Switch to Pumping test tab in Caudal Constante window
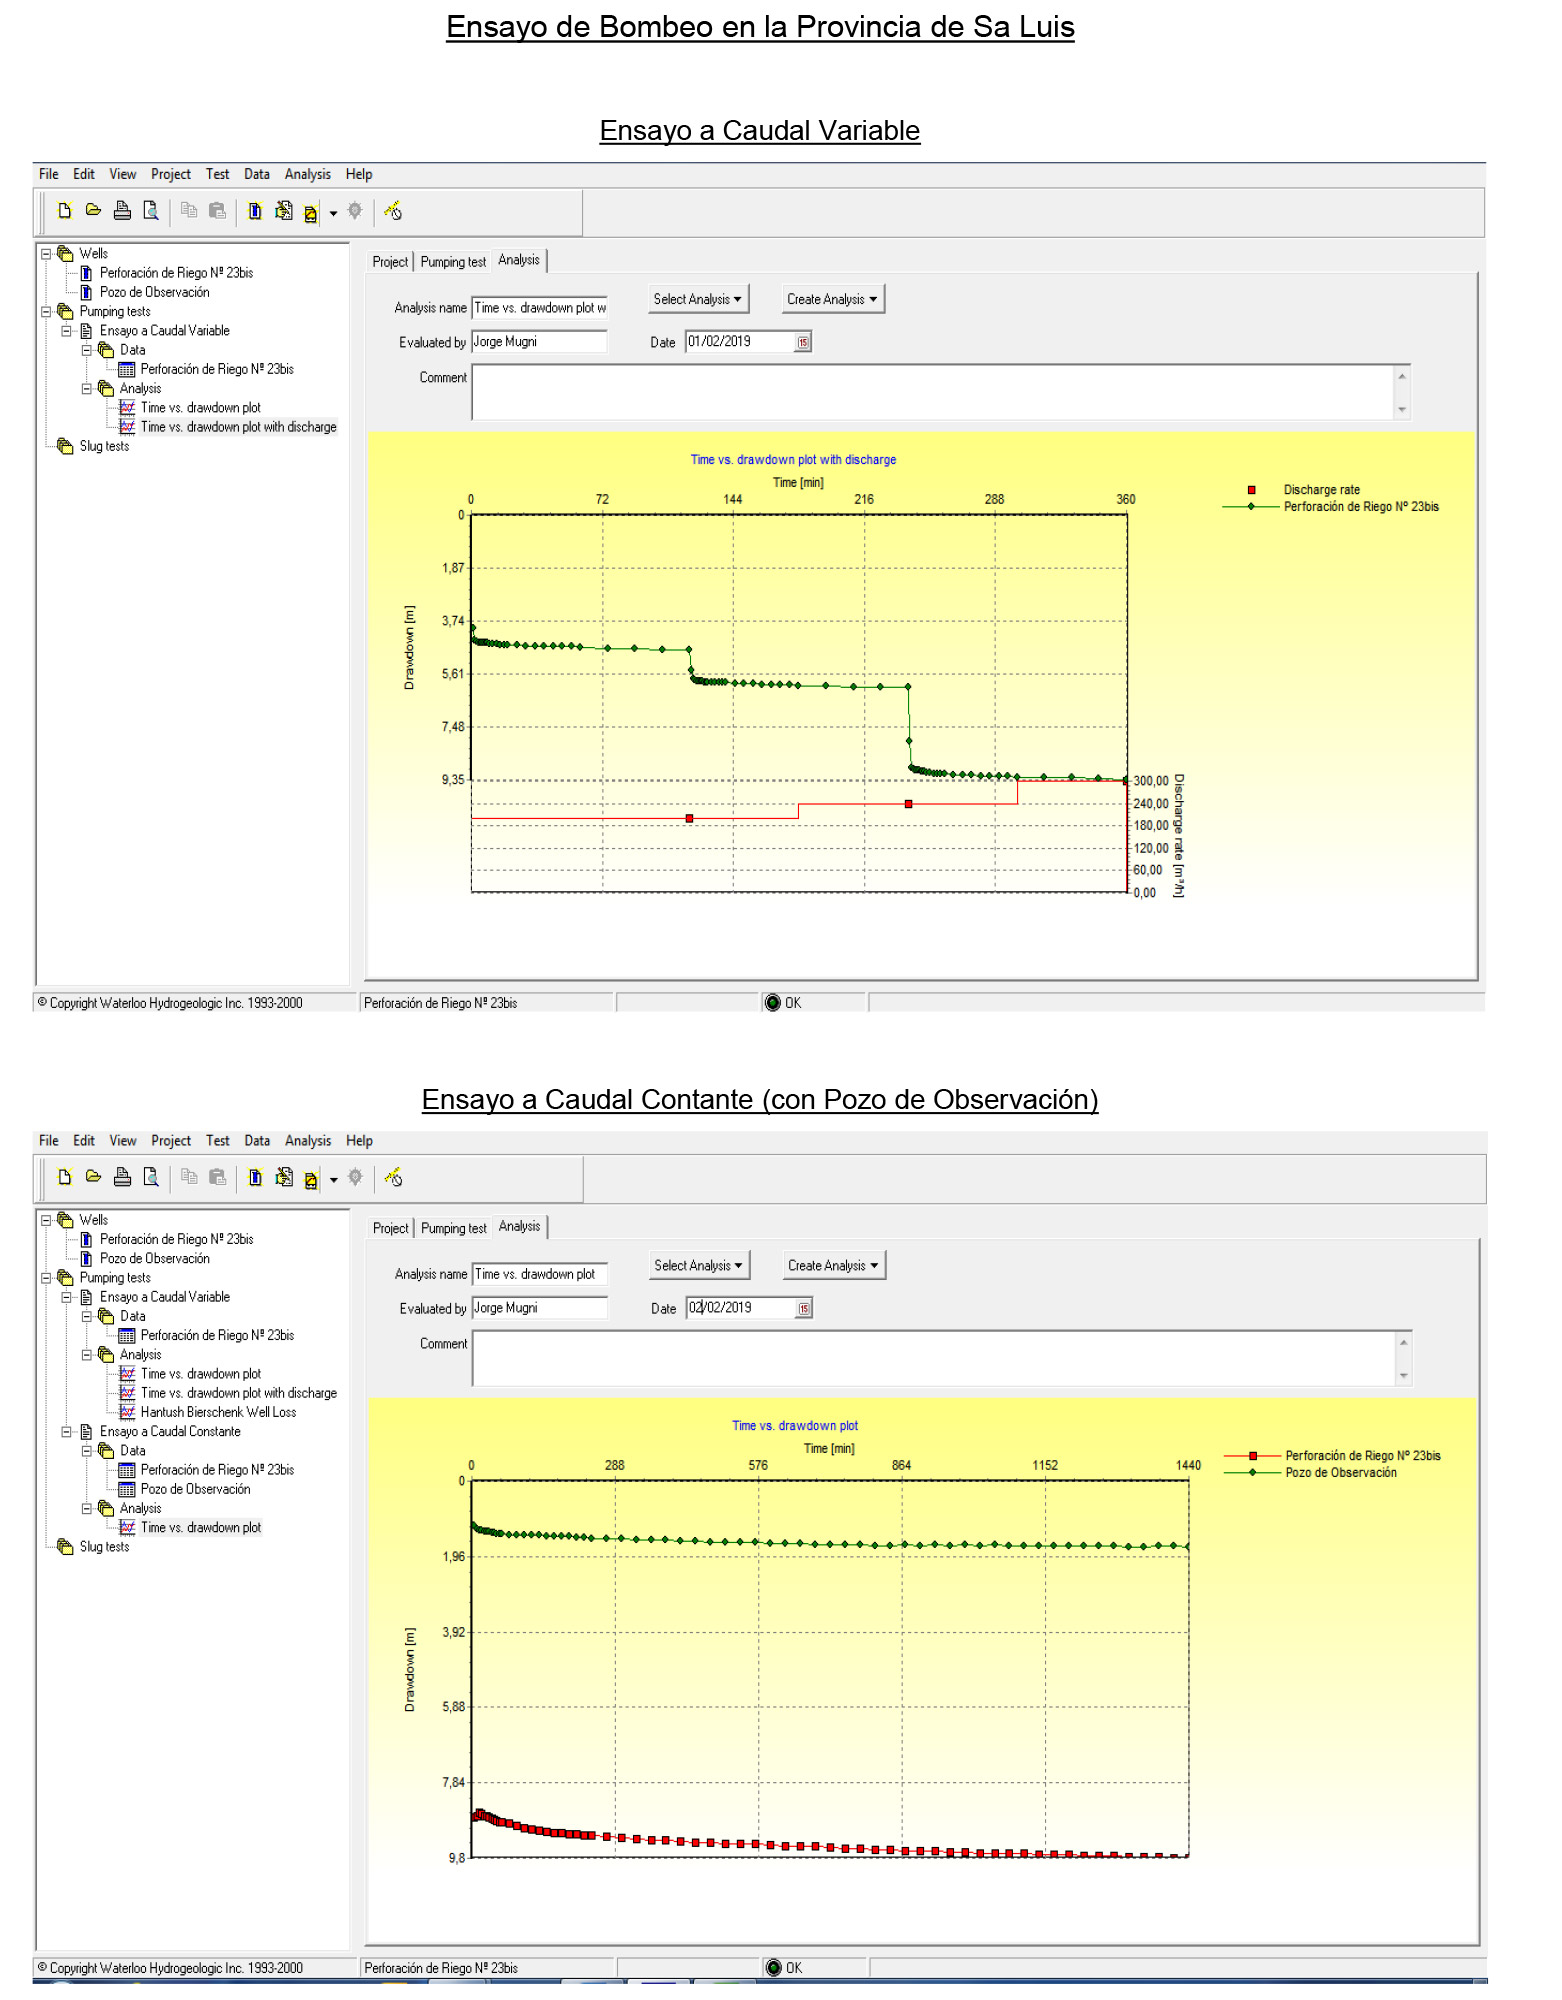Viewport: 1562px width, 2000px height. (x=453, y=1228)
